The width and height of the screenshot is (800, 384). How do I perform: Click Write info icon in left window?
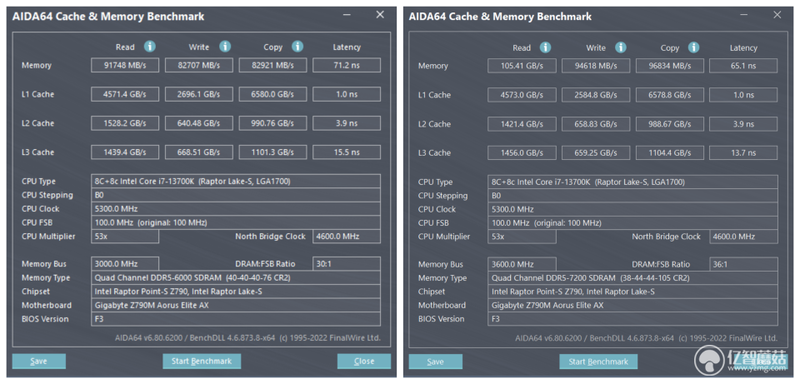(225, 47)
